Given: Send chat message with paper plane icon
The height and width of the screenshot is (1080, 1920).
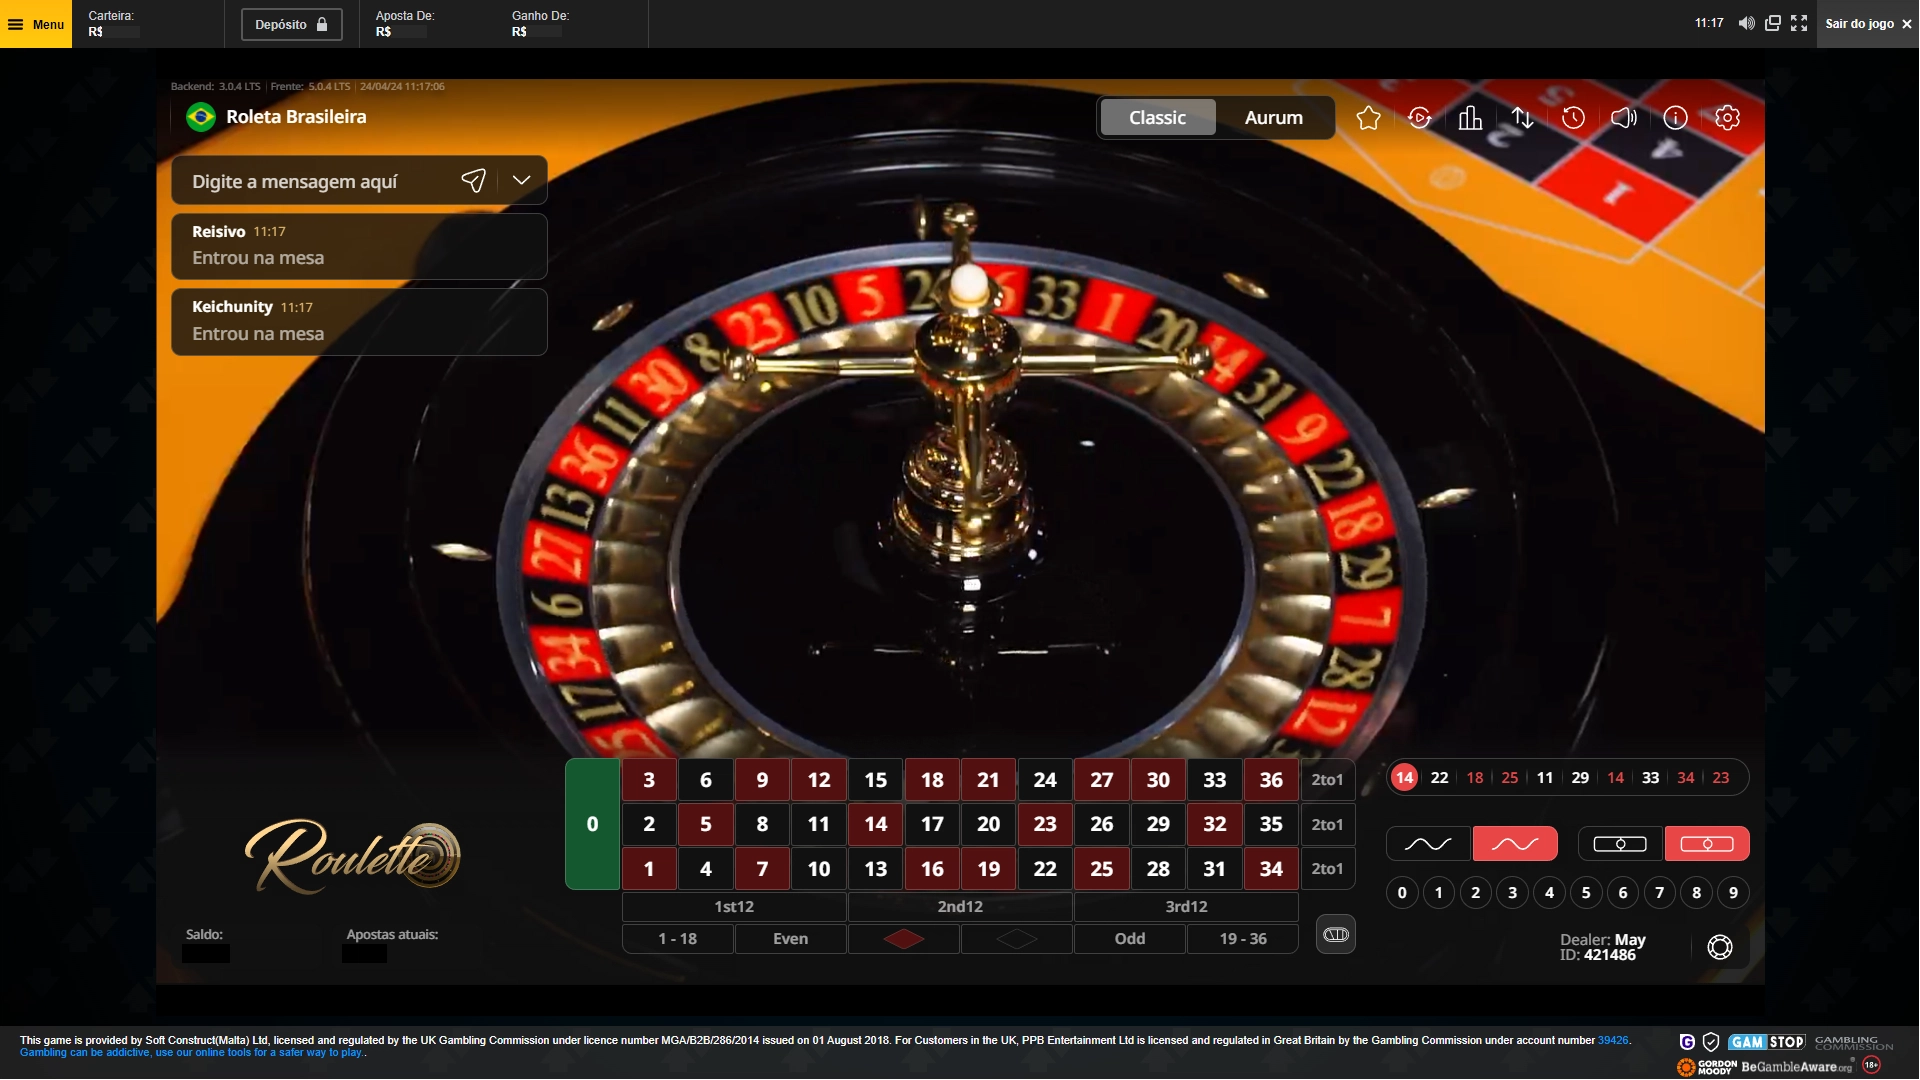Looking at the screenshot, I should [473, 180].
